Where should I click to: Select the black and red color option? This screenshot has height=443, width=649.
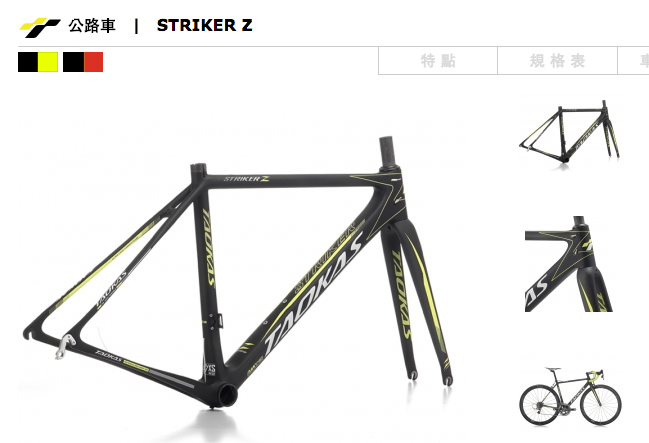tap(83, 62)
